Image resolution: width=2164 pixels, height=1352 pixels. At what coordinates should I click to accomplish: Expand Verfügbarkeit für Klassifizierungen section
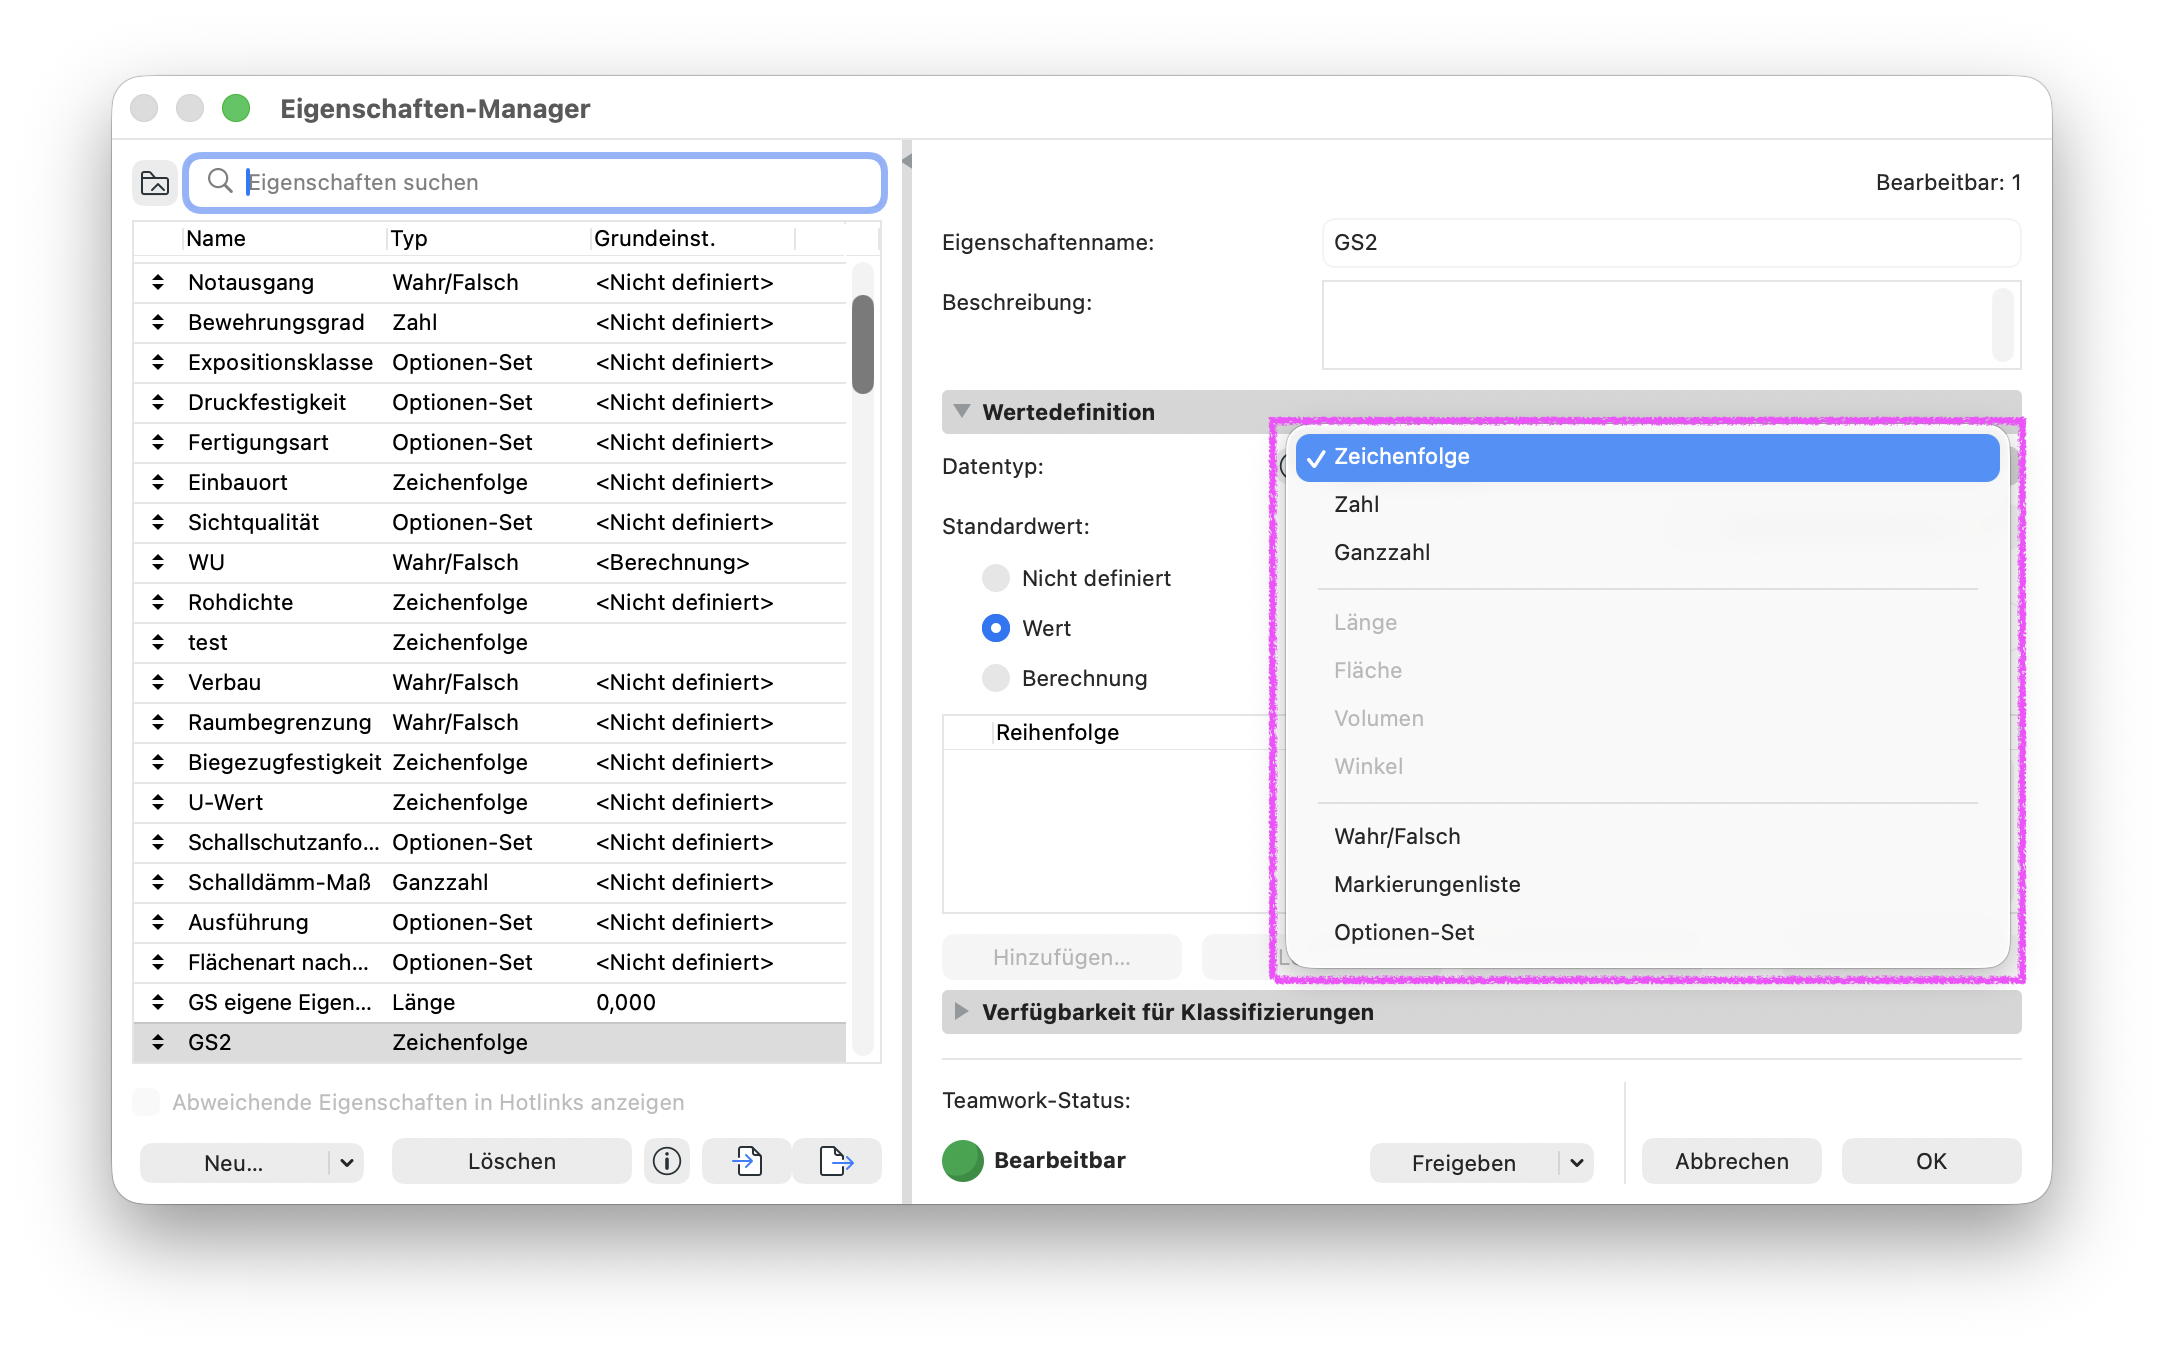click(962, 1011)
